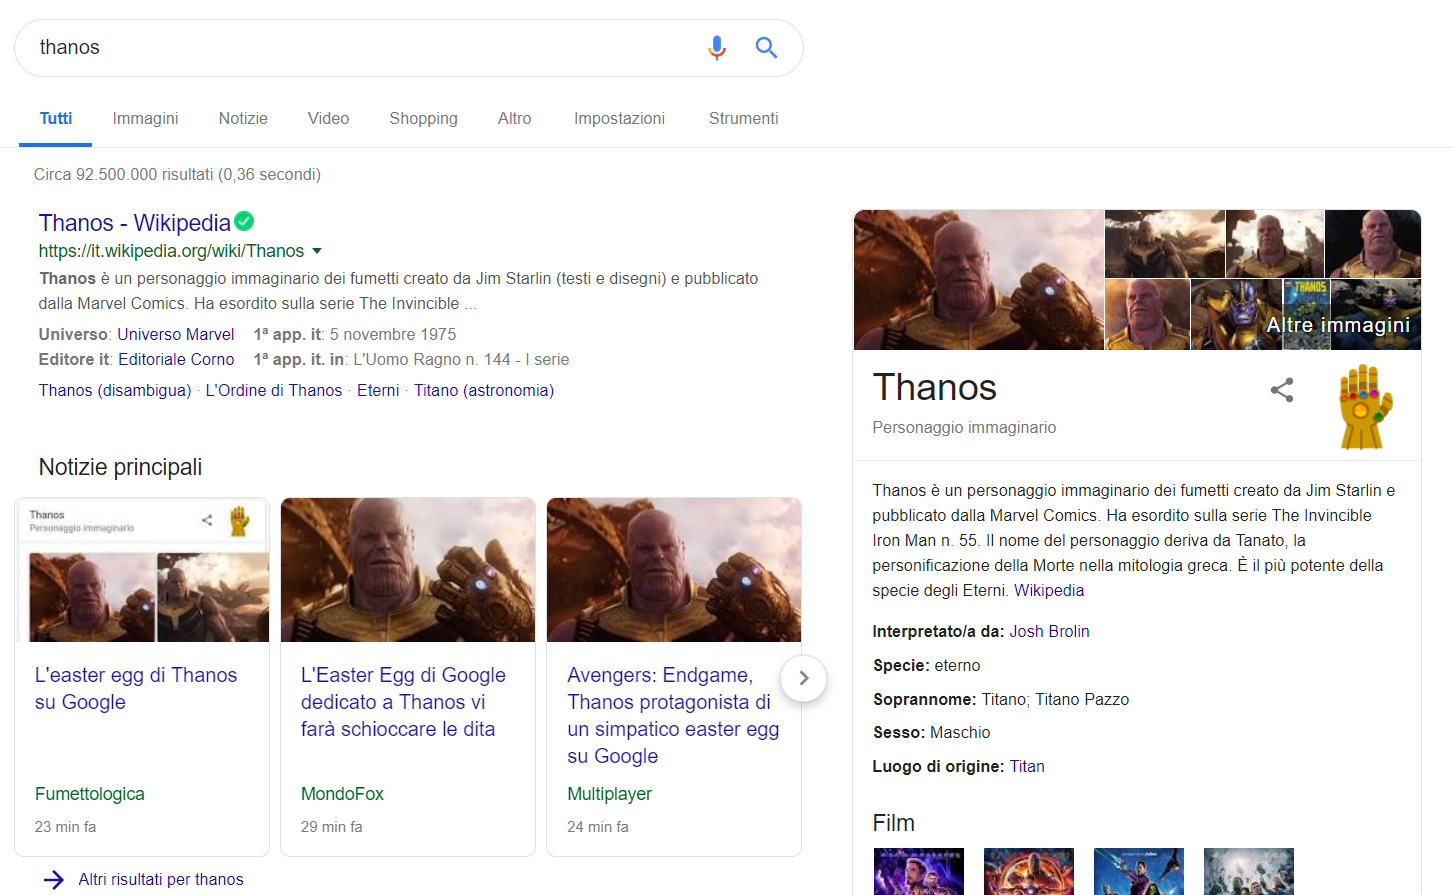Follow the Josh Brolin link
Image resolution: width=1453 pixels, height=895 pixels.
[x=1049, y=631]
